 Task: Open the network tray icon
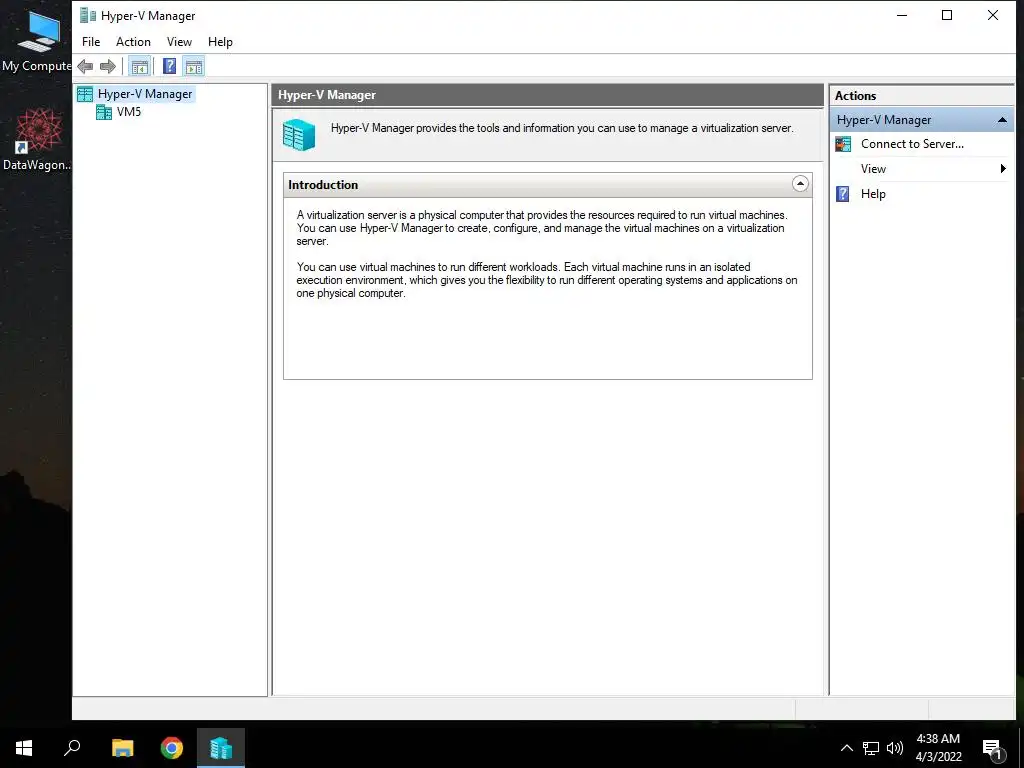pos(871,748)
